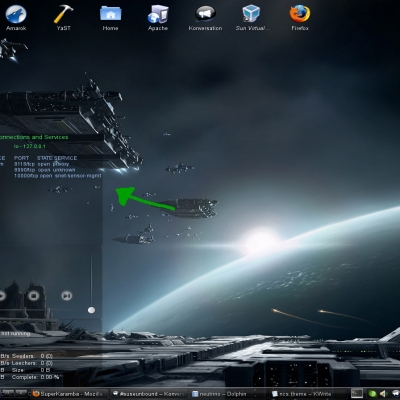
Task: Click the Leechers value in torrent widget
Action: point(46,363)
